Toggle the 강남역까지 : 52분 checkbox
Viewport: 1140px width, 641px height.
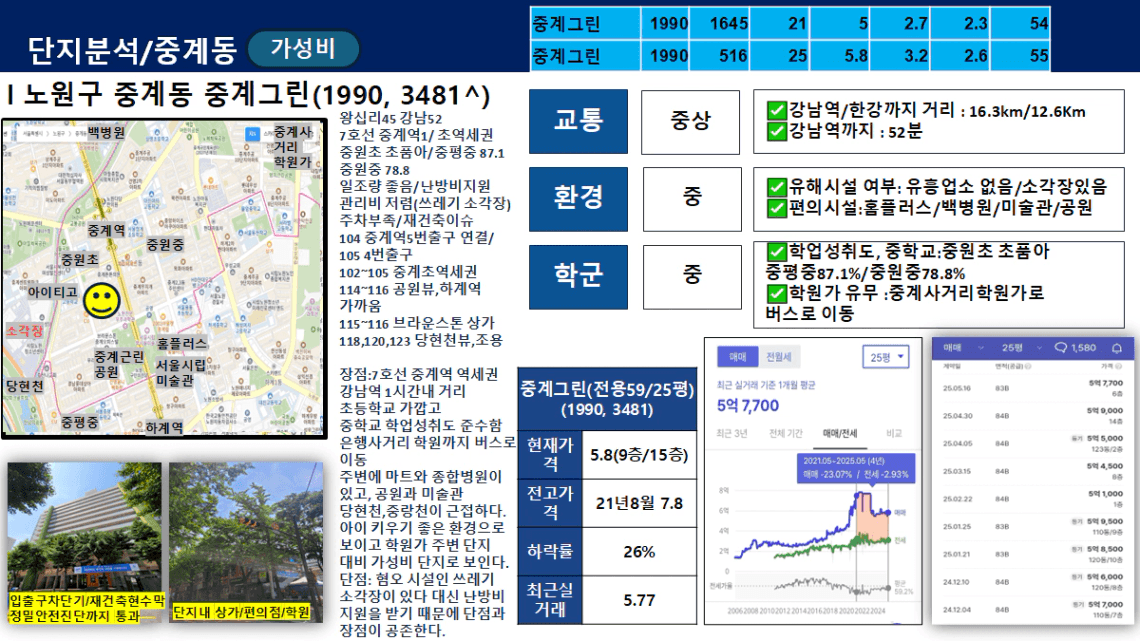[776, 131]
